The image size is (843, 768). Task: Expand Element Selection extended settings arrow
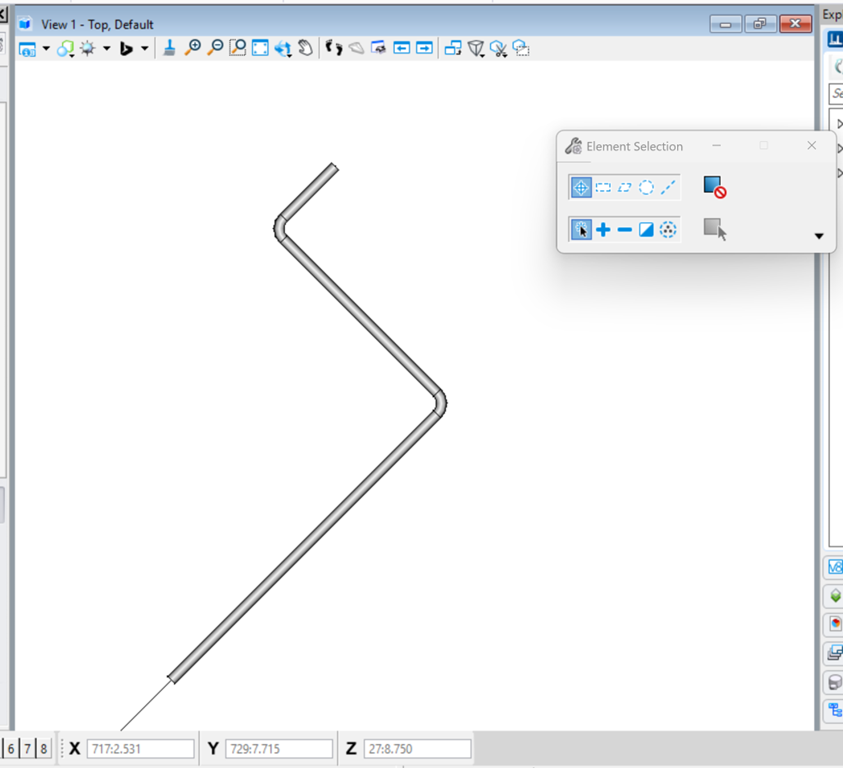tap(819, 236)
